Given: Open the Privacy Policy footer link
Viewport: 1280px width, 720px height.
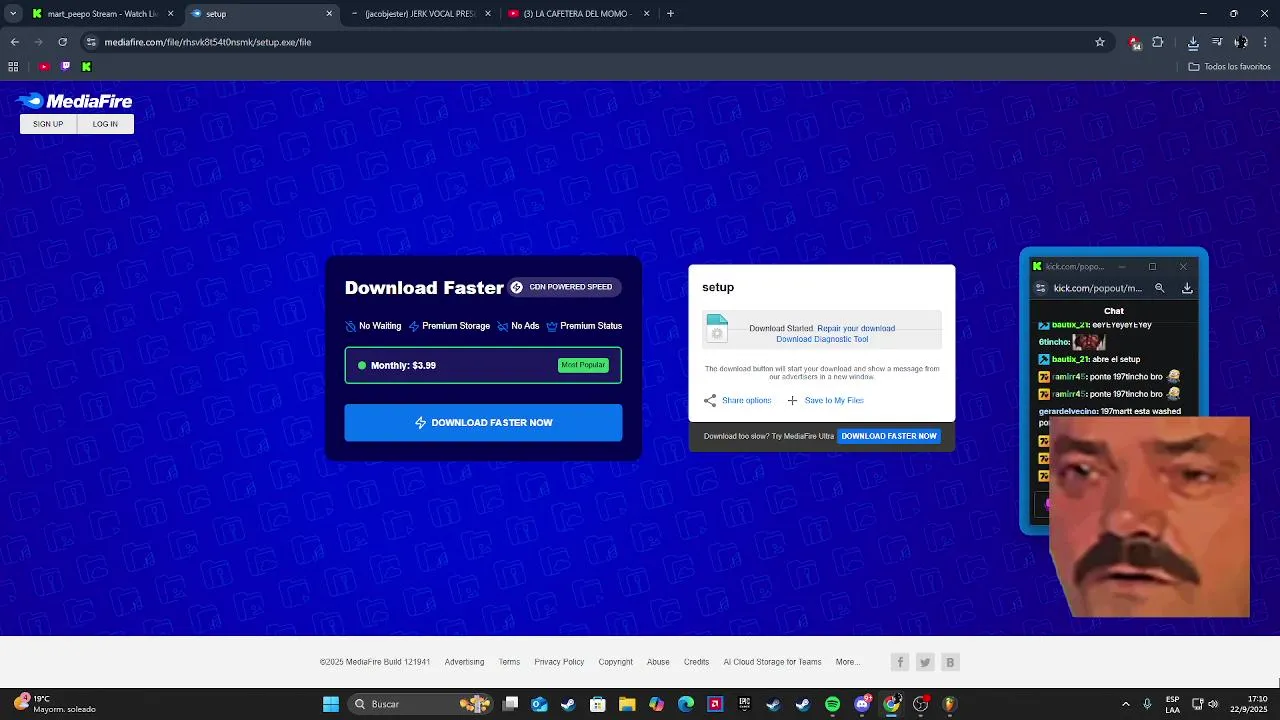Looking at the screenshot, I should tap(559, 662).
